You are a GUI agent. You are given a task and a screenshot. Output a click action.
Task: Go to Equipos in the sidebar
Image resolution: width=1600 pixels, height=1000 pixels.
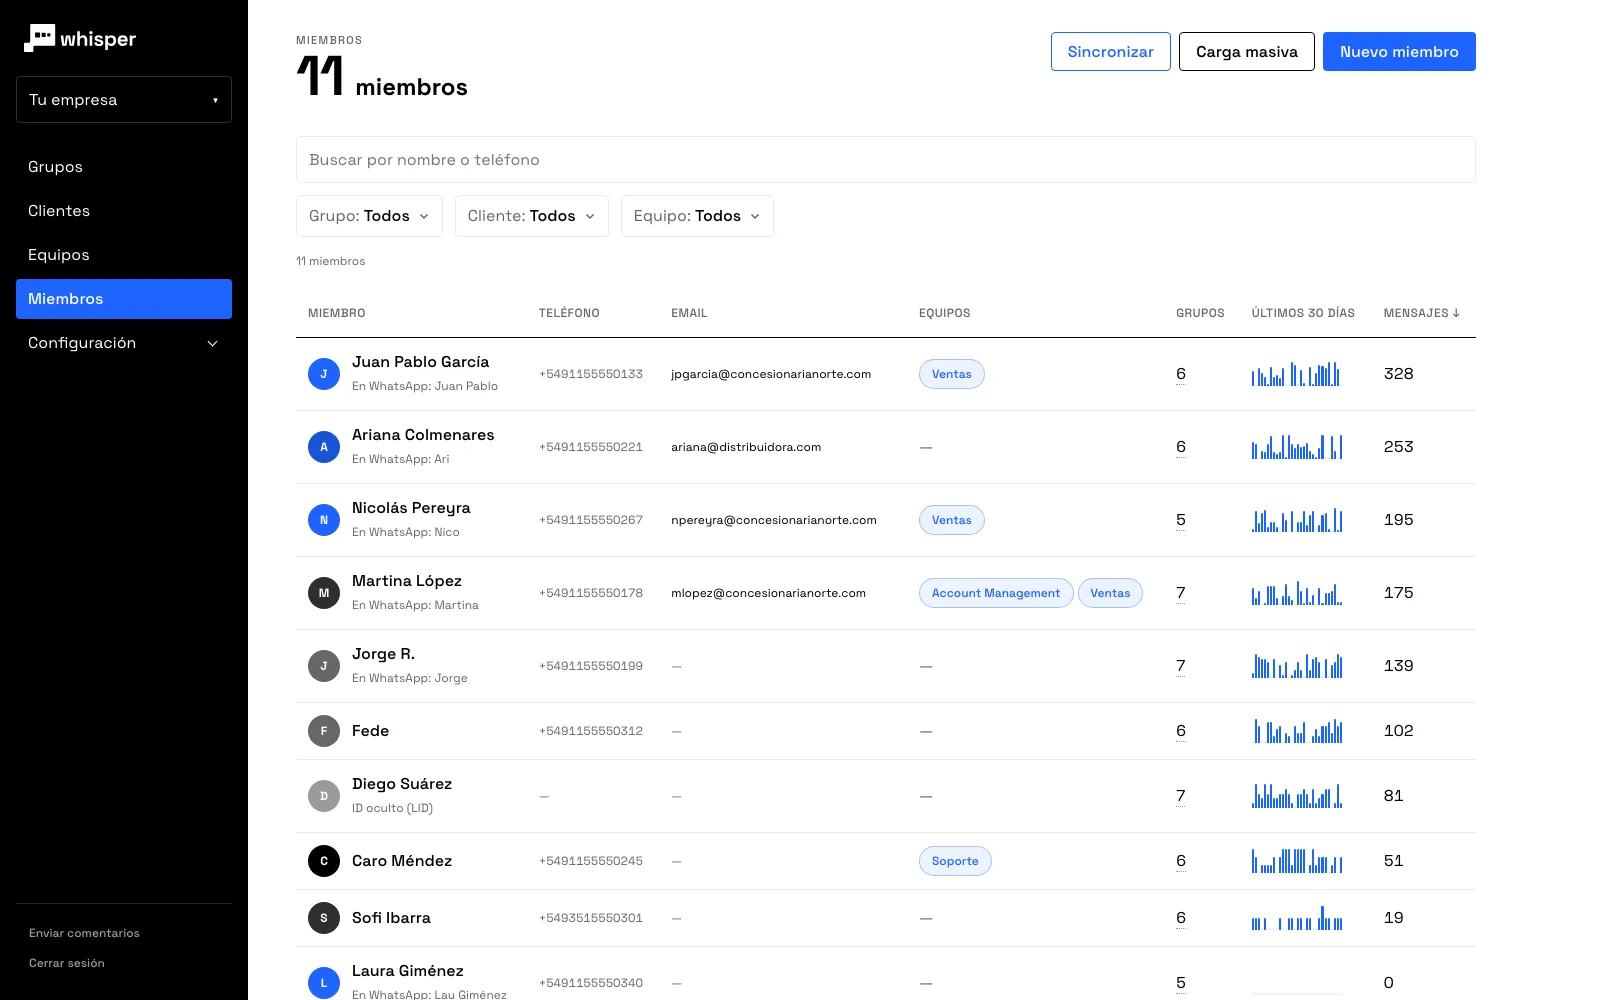(x=124, y=255)
